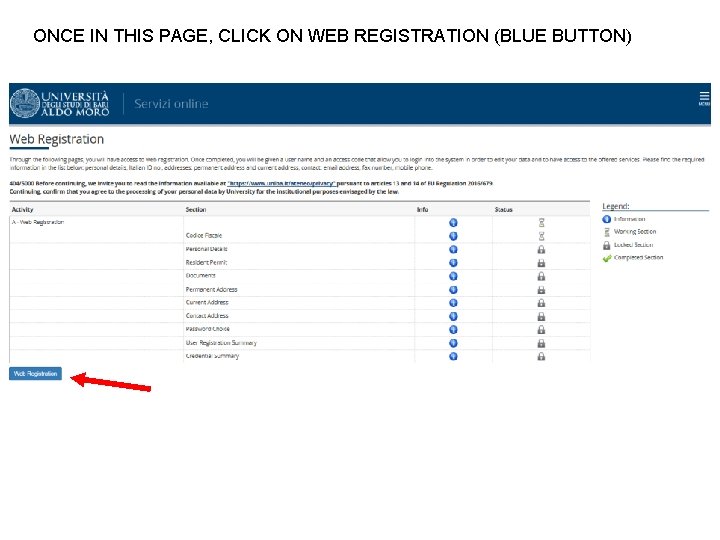Click the Servizi online header text
This screenshot has height=540, width=720.
click(x=171, y=104)
